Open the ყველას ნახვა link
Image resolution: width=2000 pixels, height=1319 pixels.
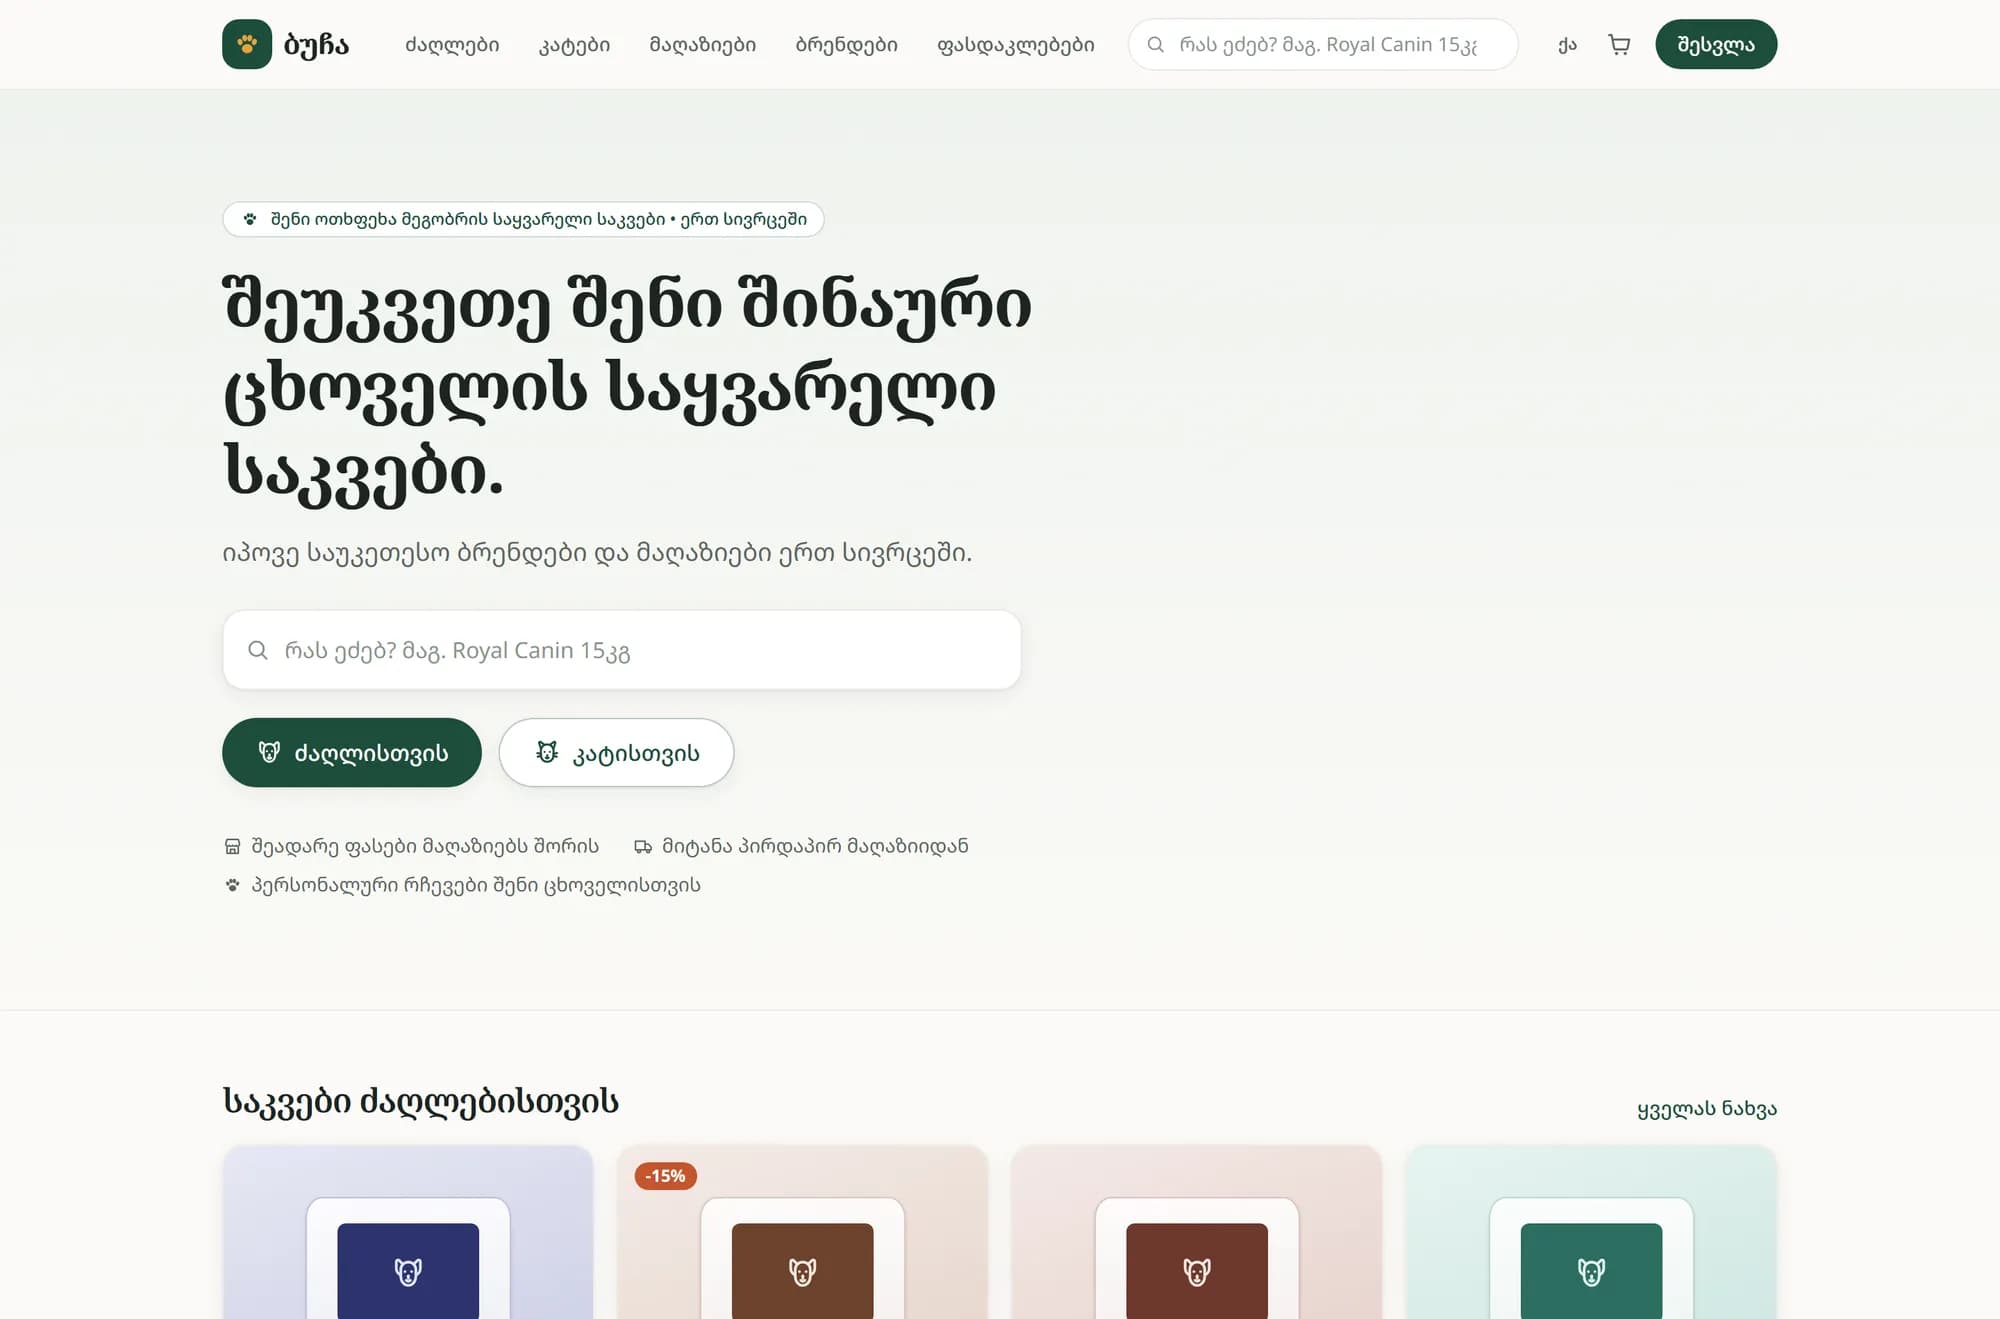1707,1108
